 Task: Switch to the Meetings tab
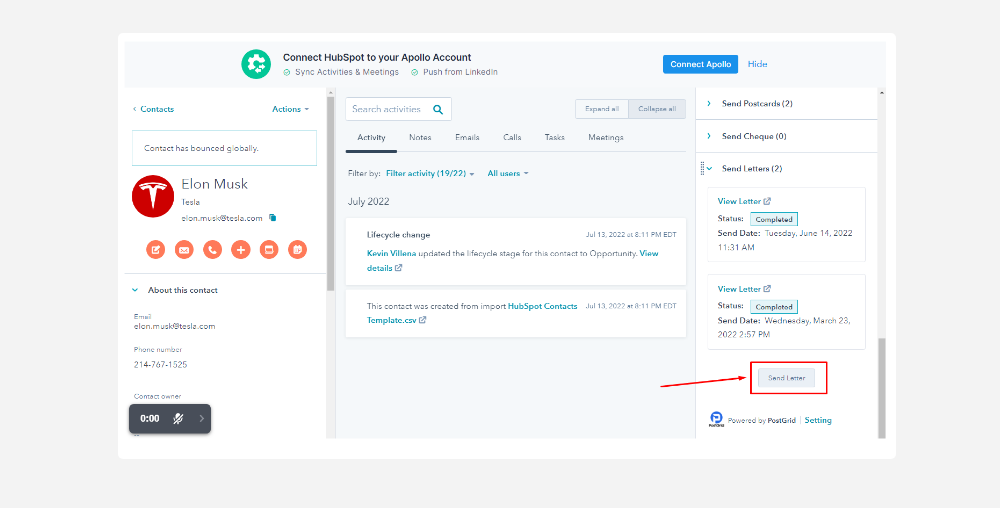pos(605,137)
